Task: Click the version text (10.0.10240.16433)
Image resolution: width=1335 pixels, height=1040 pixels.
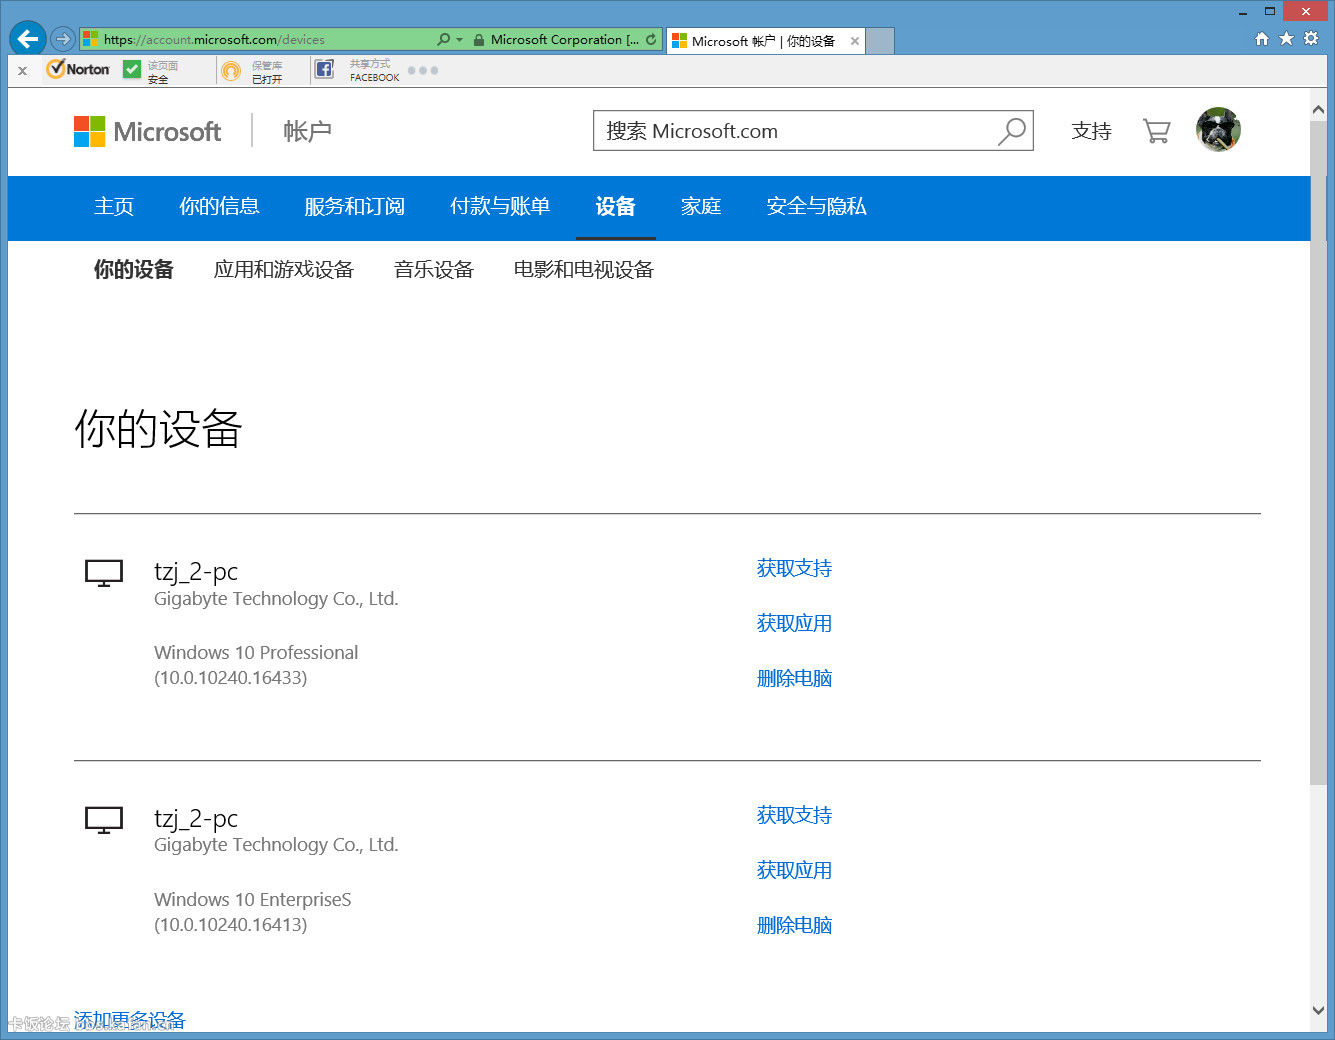Action: (x=231, y=677)
